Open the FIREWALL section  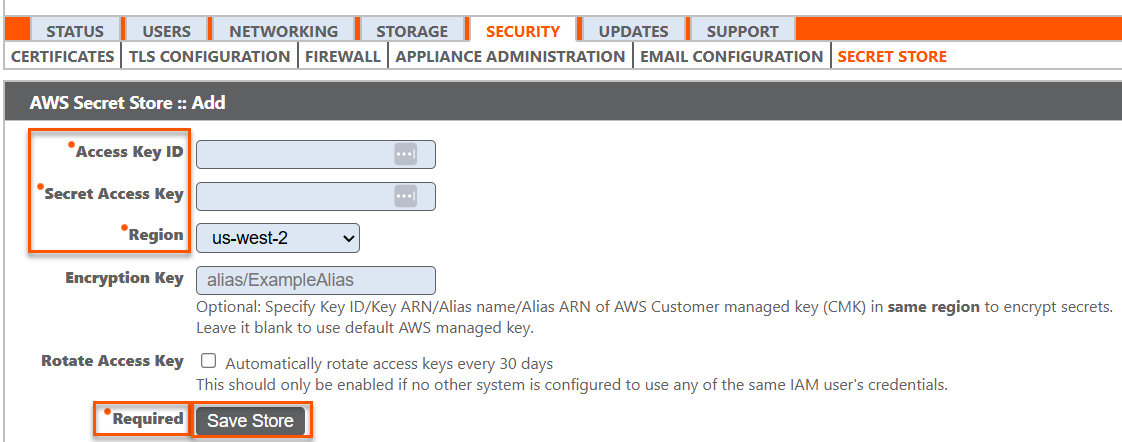click(343, 56)
